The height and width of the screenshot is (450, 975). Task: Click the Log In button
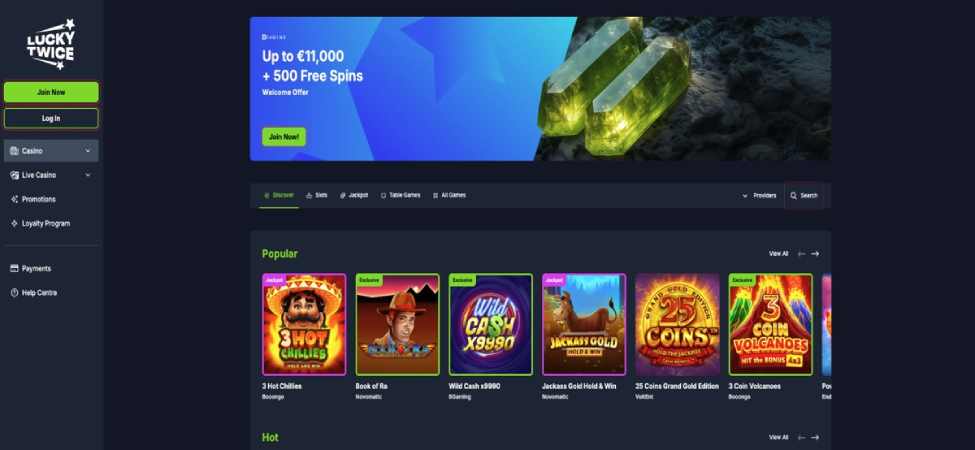[51, 118]
